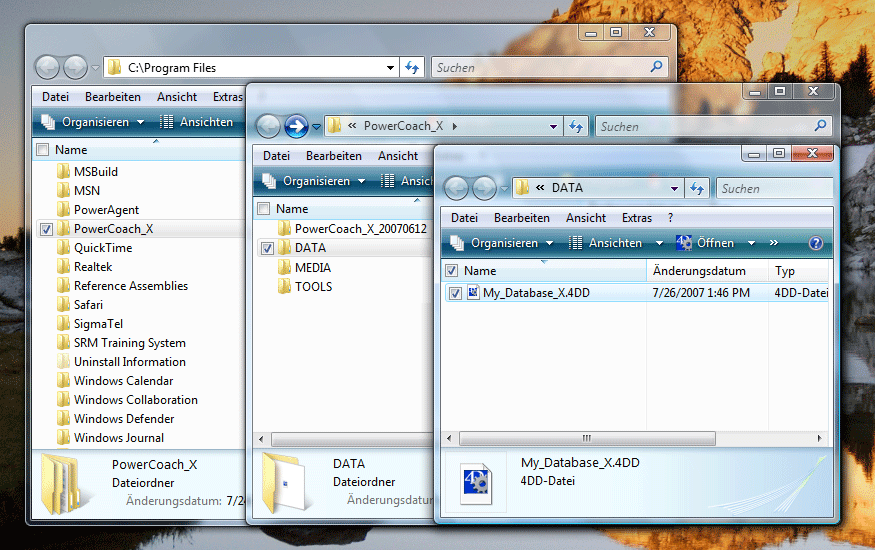Click the SigmaTel folder icon
The image size is (875, 550).
pos(64,323)
